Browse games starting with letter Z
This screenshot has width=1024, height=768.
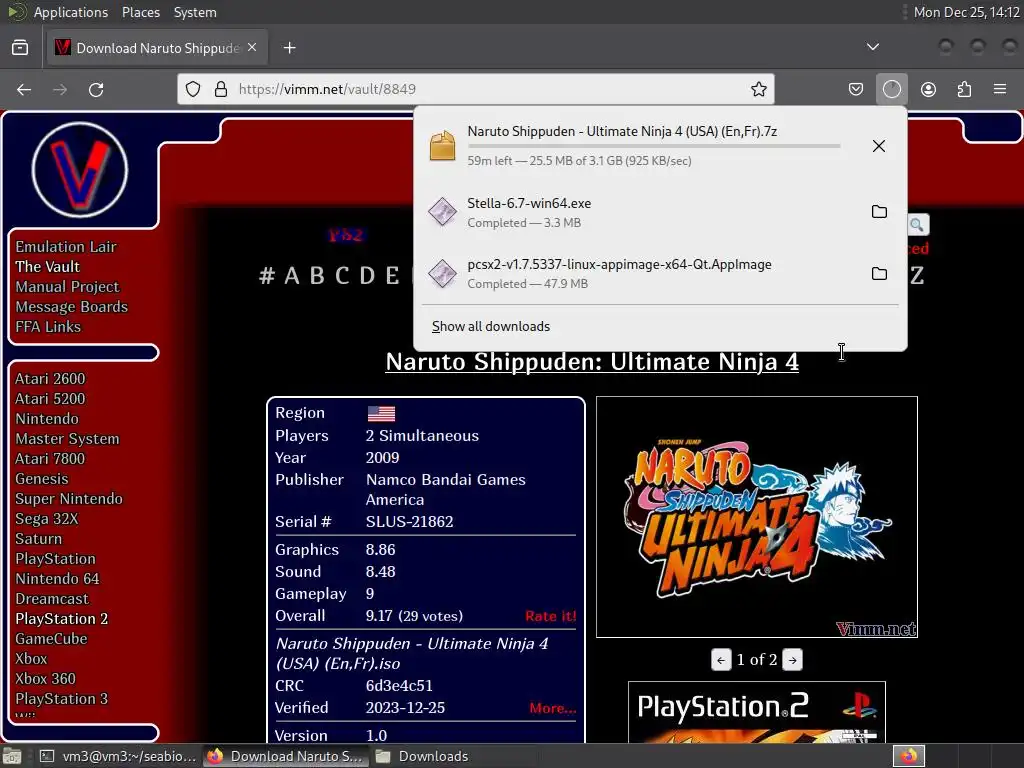pyautogui.click(x=917, y=276)
